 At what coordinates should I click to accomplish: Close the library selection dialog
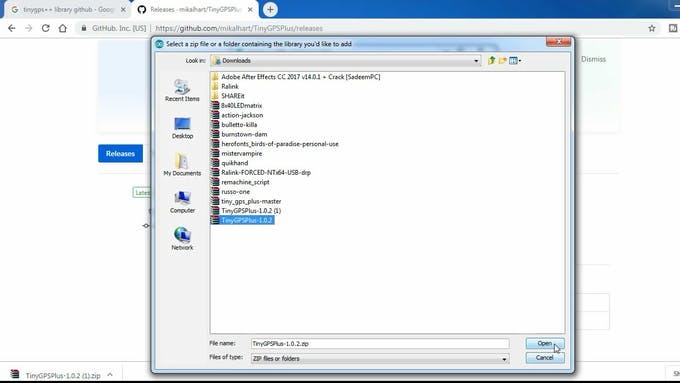pyautogui.click(x=558, y=42)
